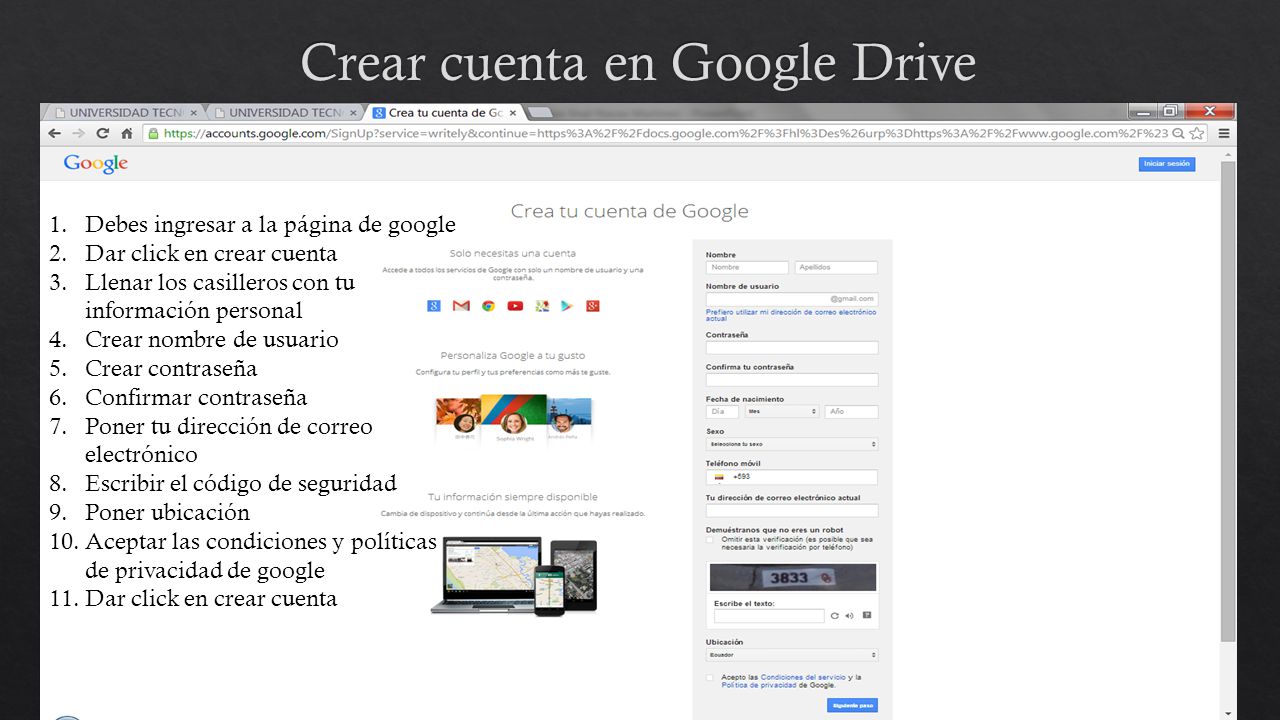Check 'Omitir esta verificación' checkbox
Image resolution: width=1280 pixels, height=720 pixels.
tap(710, 540)
